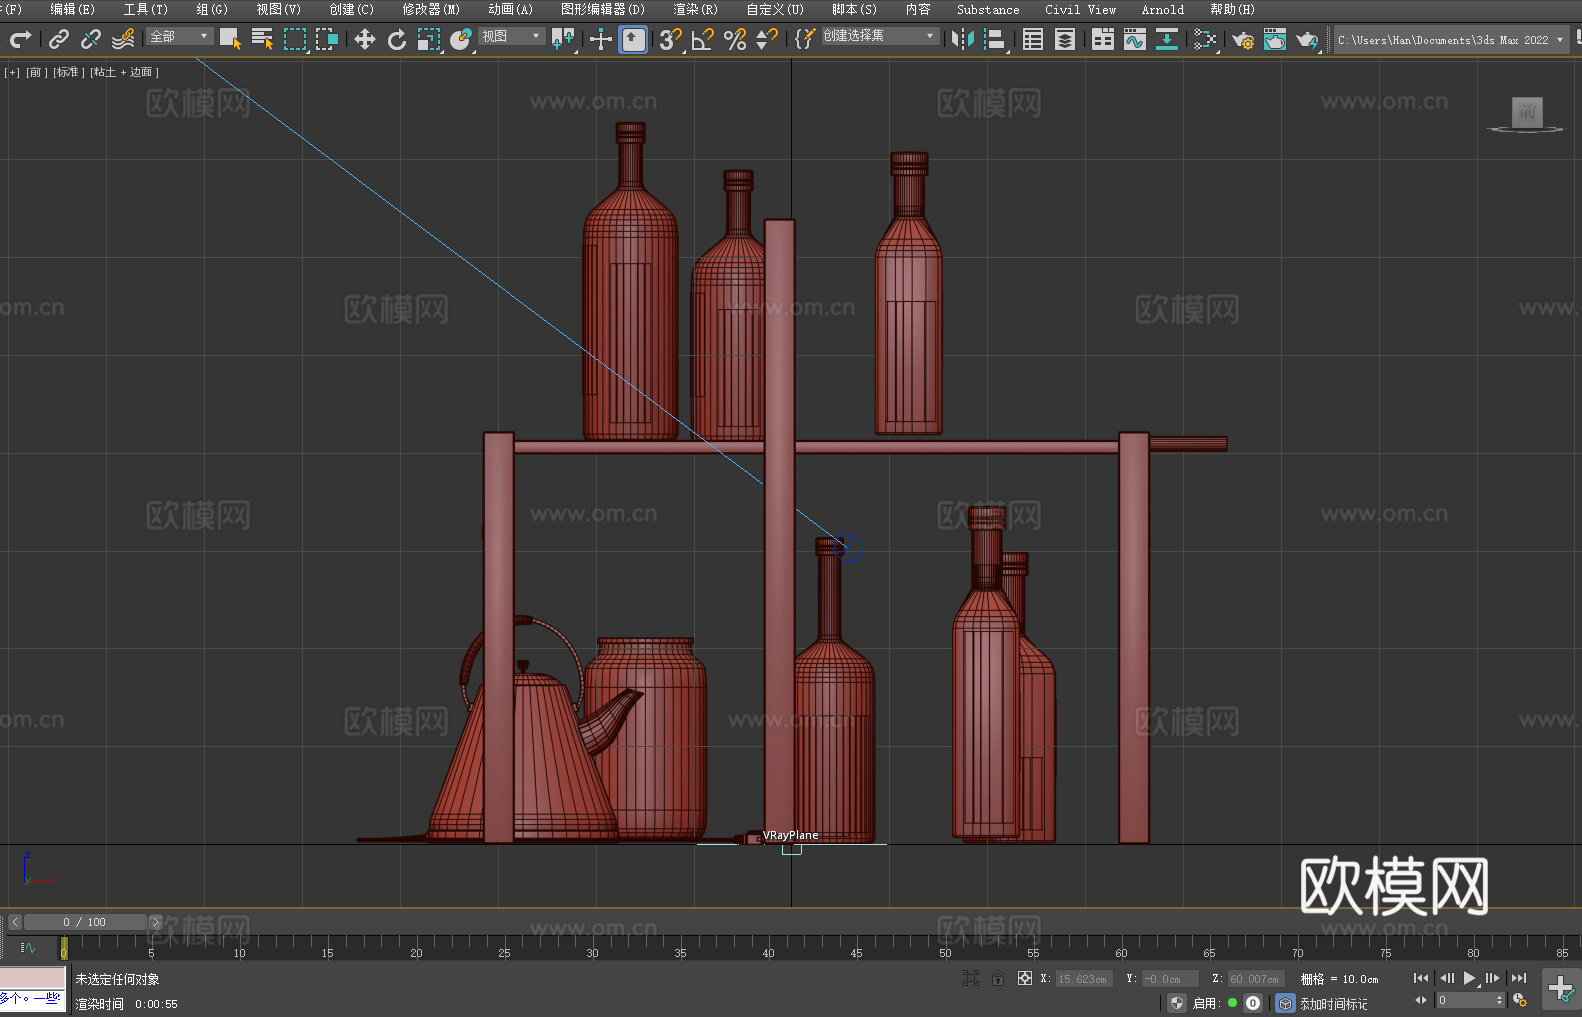
Task: Toggle the Scene Explorer icon
Action: click(x=1033, y=39)
